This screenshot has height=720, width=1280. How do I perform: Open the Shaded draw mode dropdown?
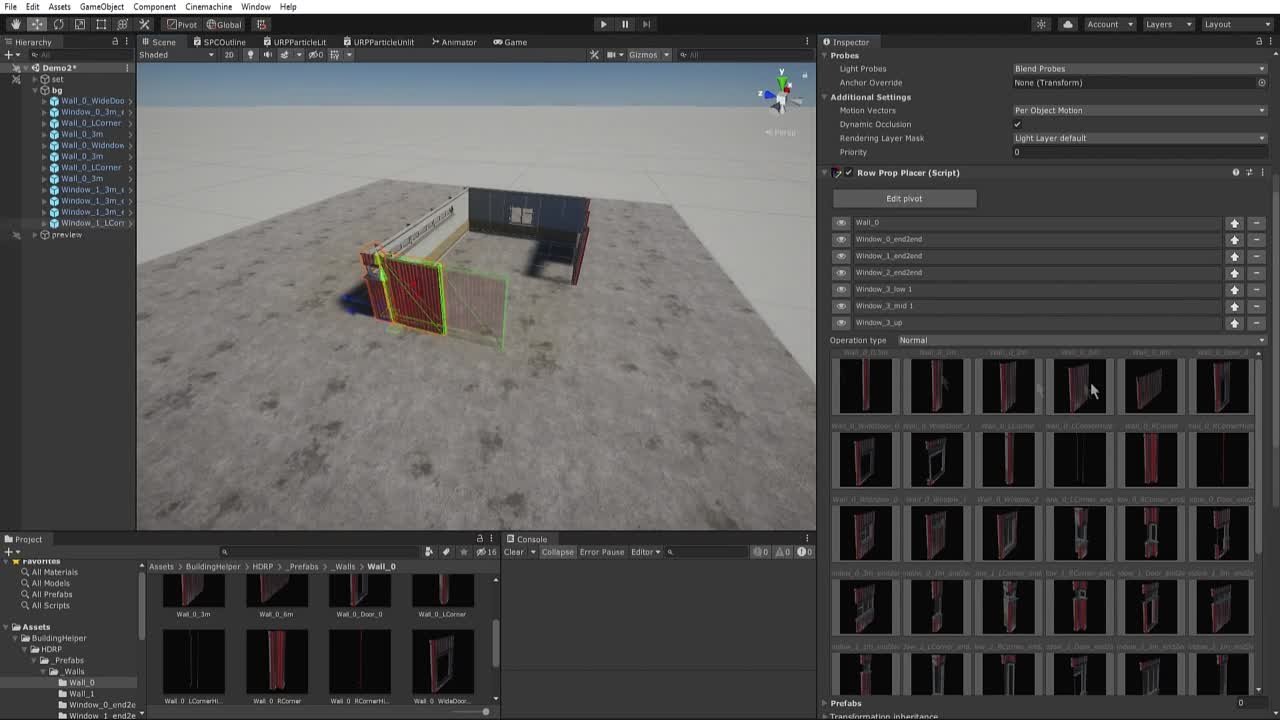point(176,55)
